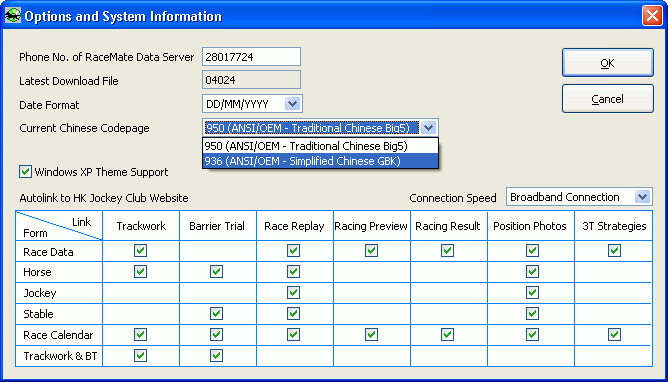This screenshot has height=382, width=668.
Task: Uncheck Race Data Trackwork link checkbox
Action: (x=141, y=250)
